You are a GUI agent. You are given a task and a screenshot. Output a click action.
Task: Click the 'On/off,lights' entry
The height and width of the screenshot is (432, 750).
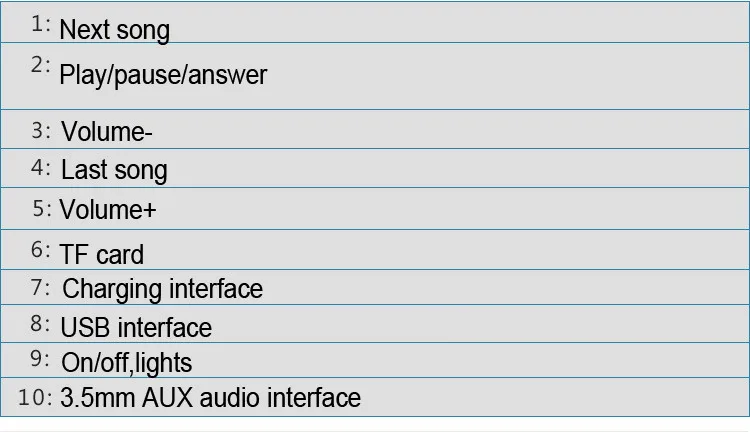click(x=127, y=363)
